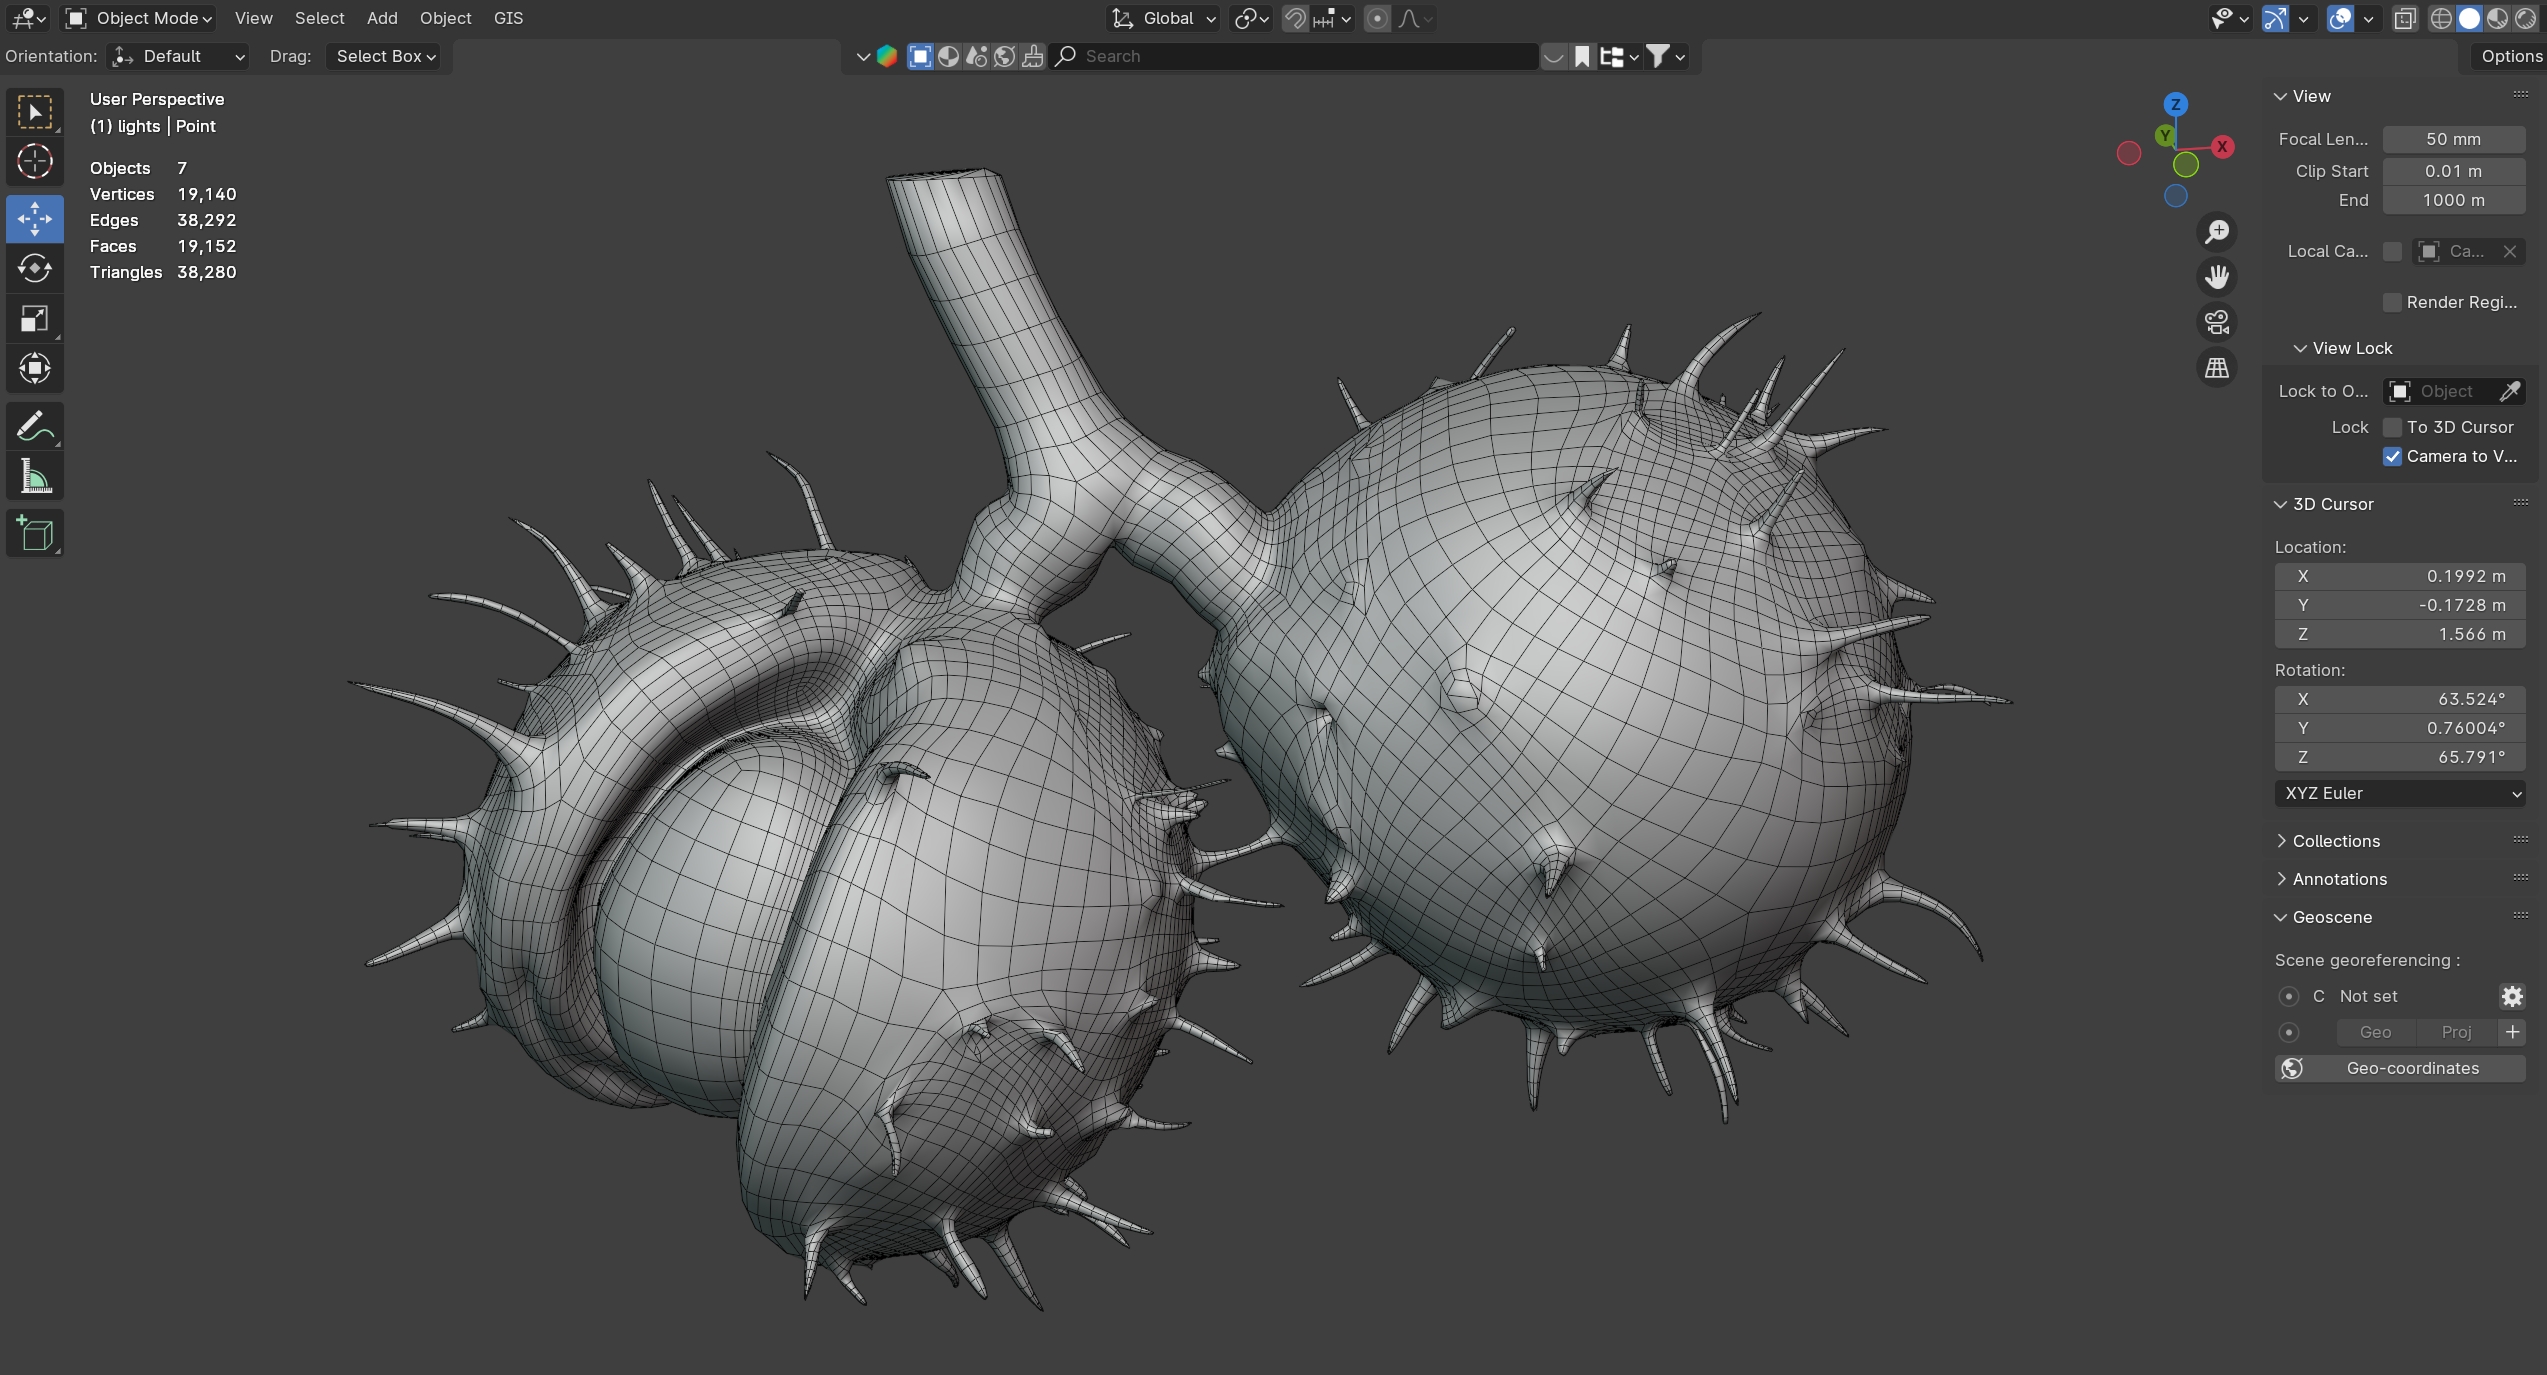Click the Options button

(x=2510, y=56)
